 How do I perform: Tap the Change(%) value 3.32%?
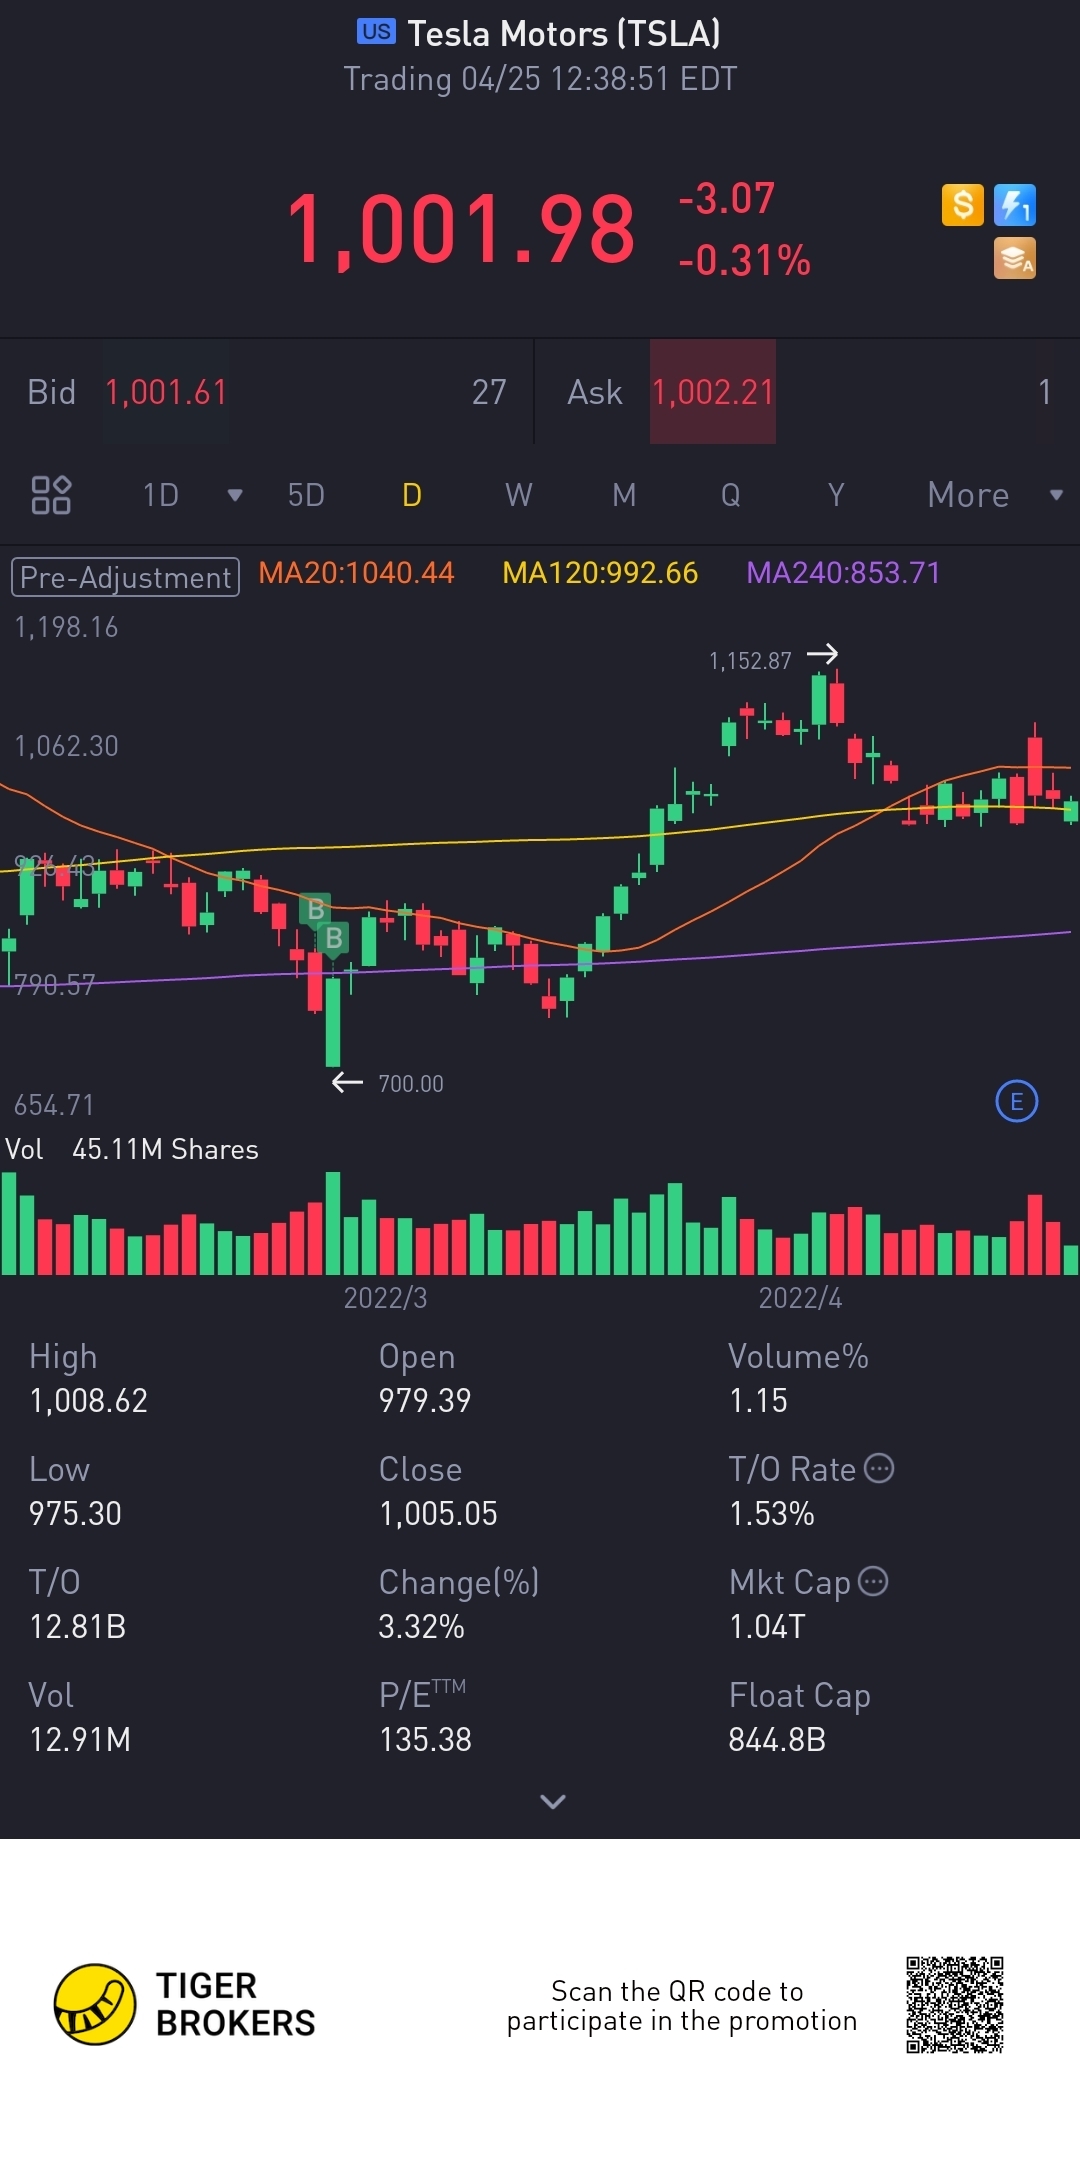[421, 1627]
